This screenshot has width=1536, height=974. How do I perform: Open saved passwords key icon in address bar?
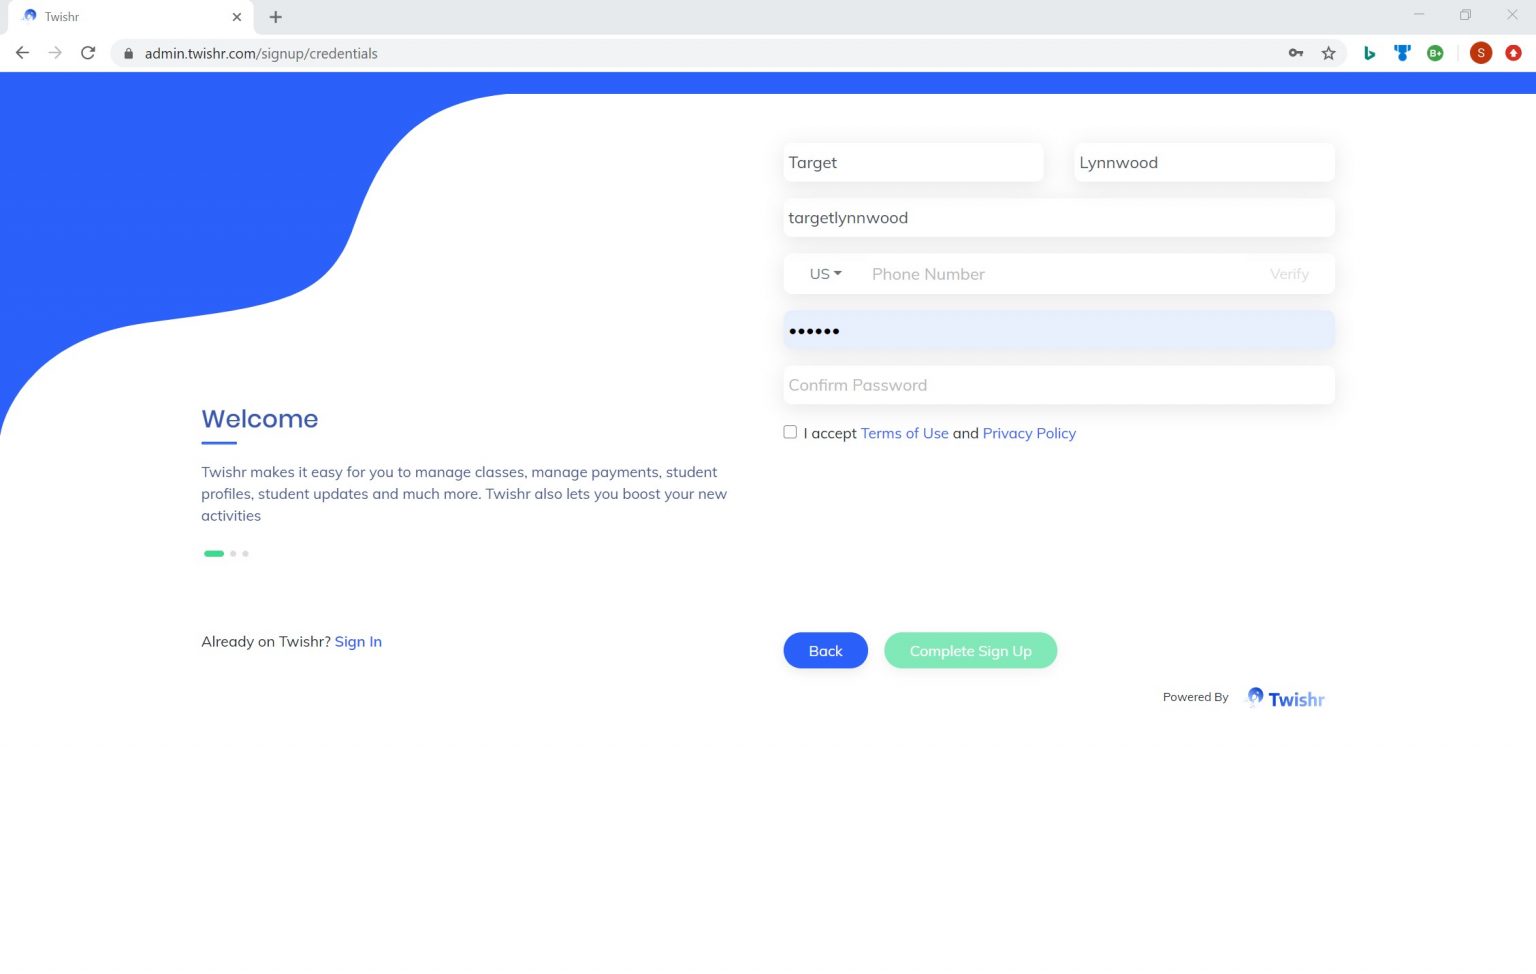[x=1296, y=53]
